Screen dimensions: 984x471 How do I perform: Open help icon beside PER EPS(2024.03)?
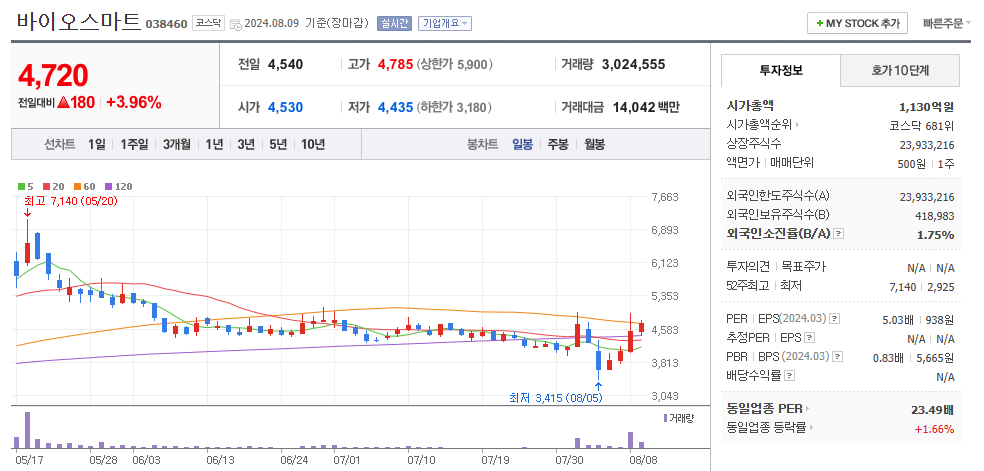click(x=834, y=319)
